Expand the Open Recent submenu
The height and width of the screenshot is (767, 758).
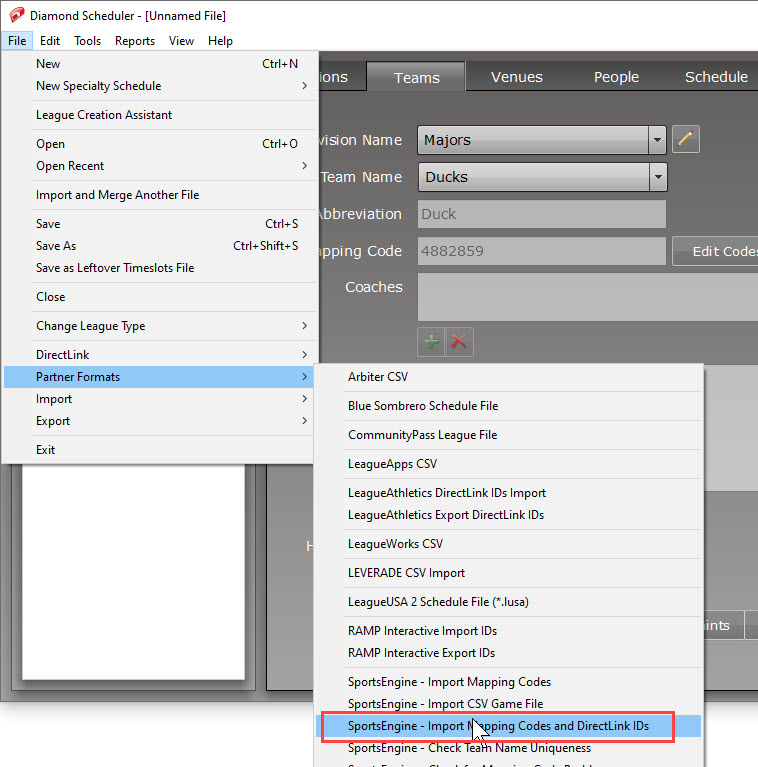pyautogui.click(x=160, y=166)
